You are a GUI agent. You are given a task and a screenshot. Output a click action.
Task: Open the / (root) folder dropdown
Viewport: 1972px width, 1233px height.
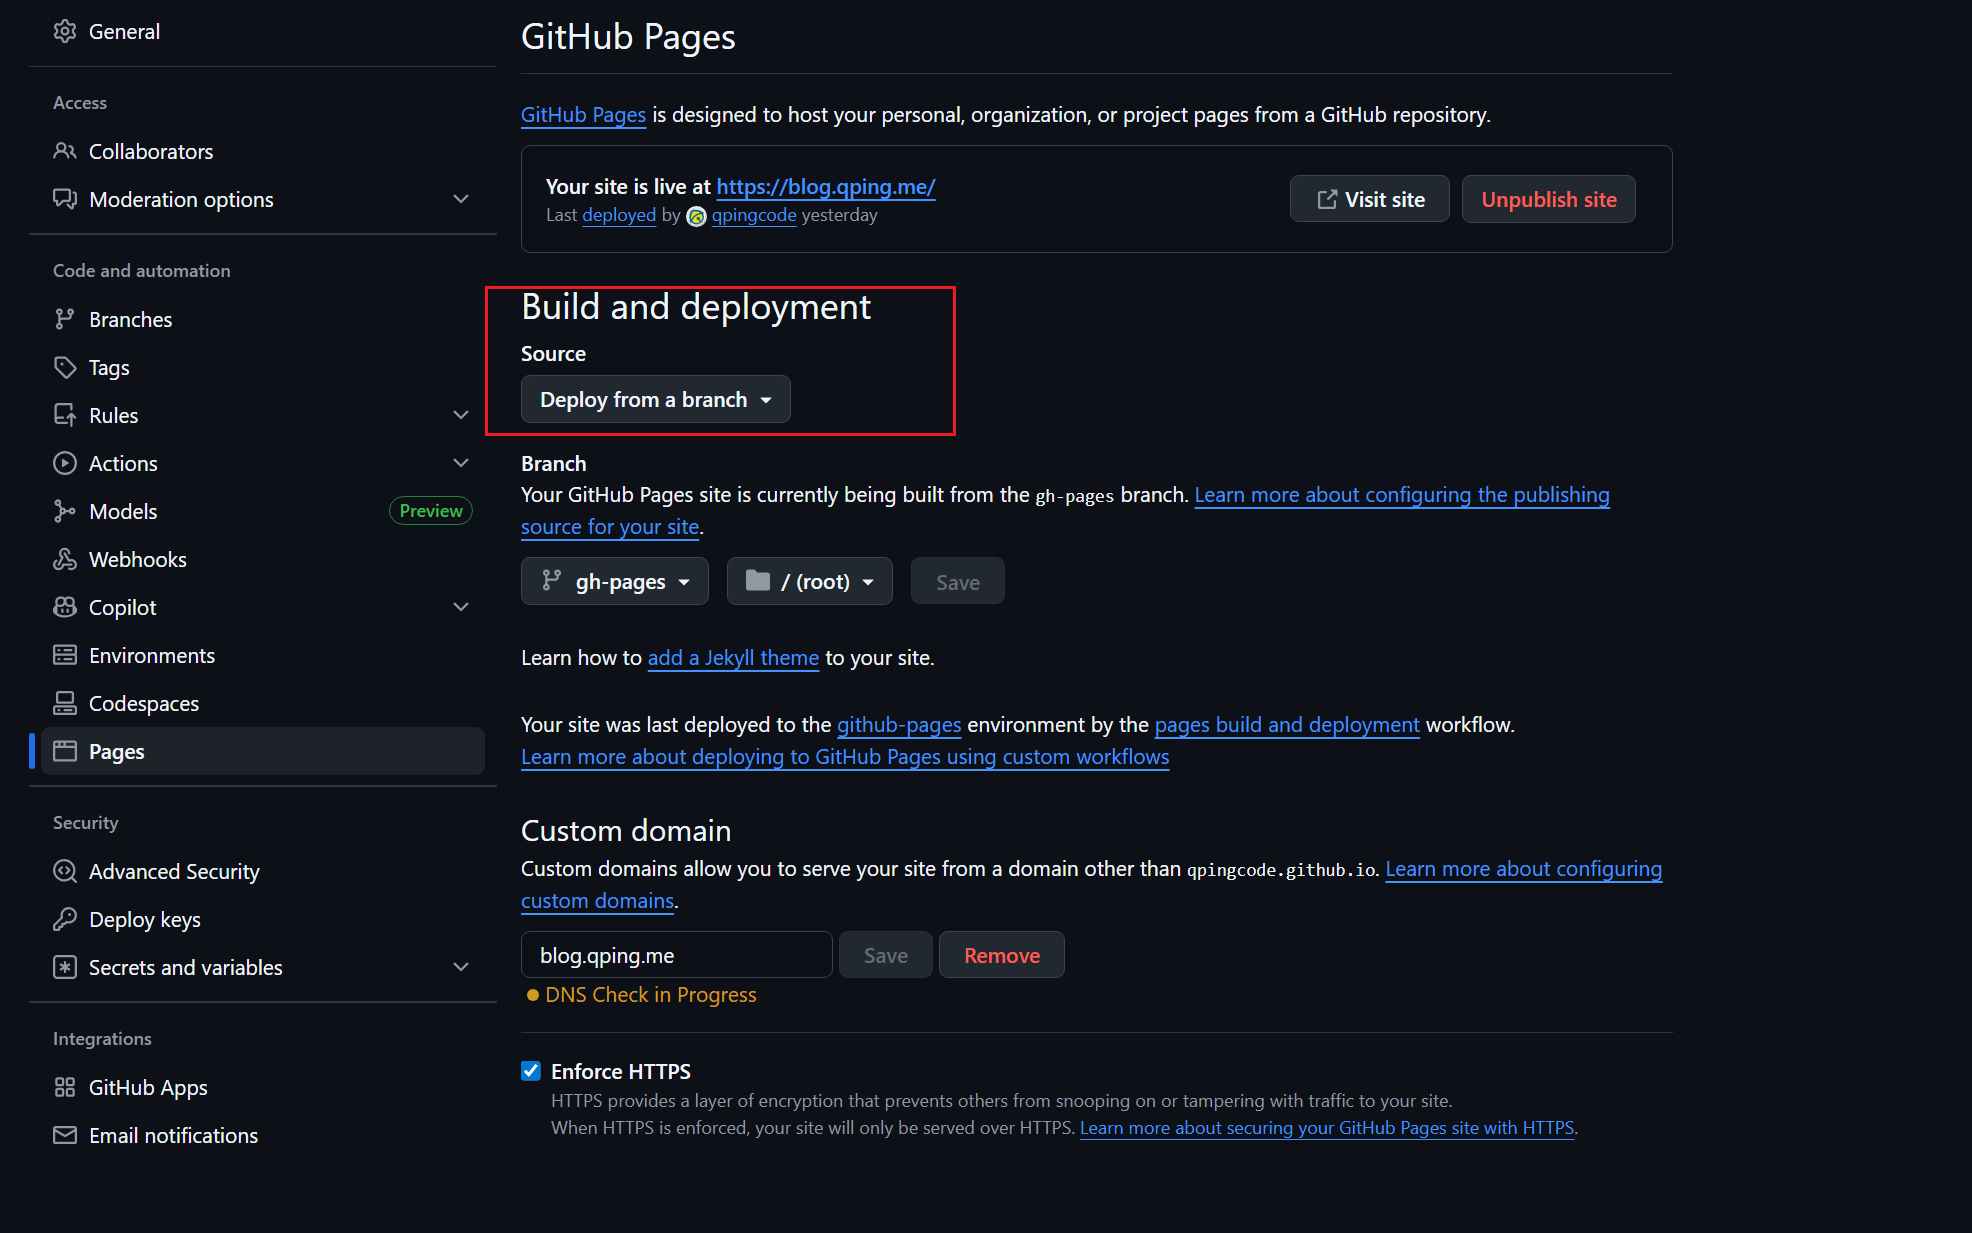810,581
